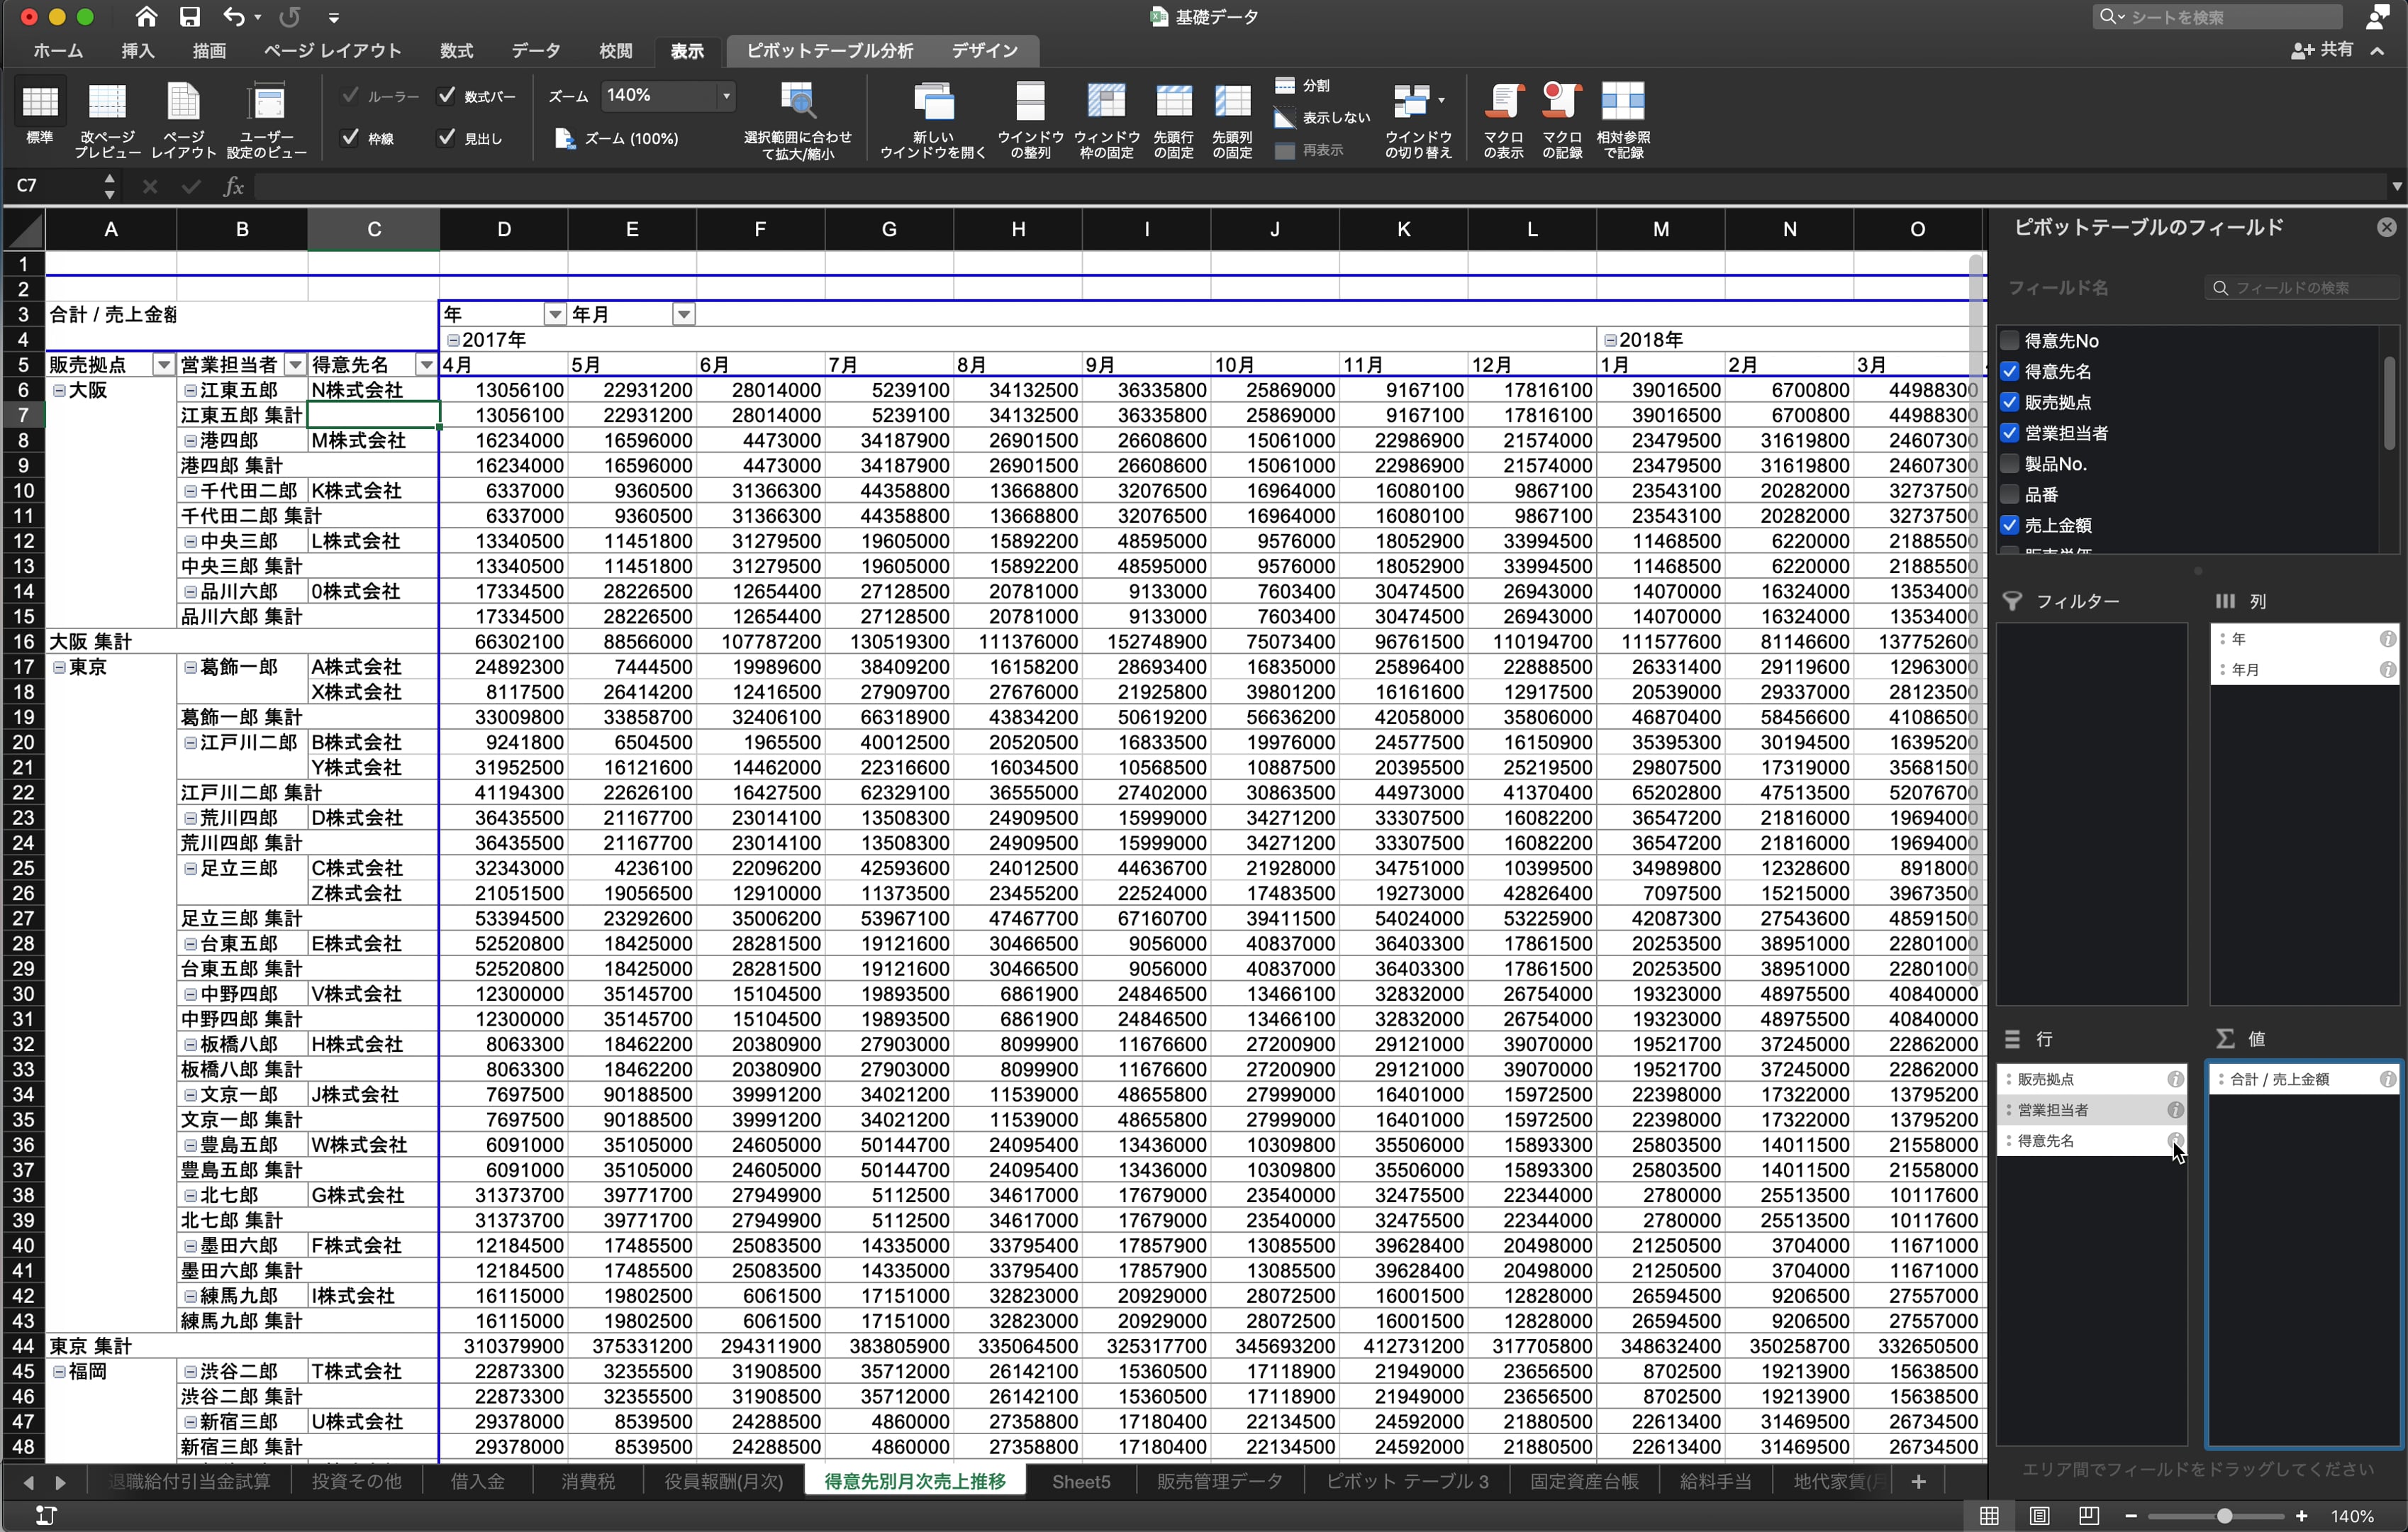Check the 得意先No field checkbox
Viewport: 2408px width, 1532px height.
(2010, 341)
